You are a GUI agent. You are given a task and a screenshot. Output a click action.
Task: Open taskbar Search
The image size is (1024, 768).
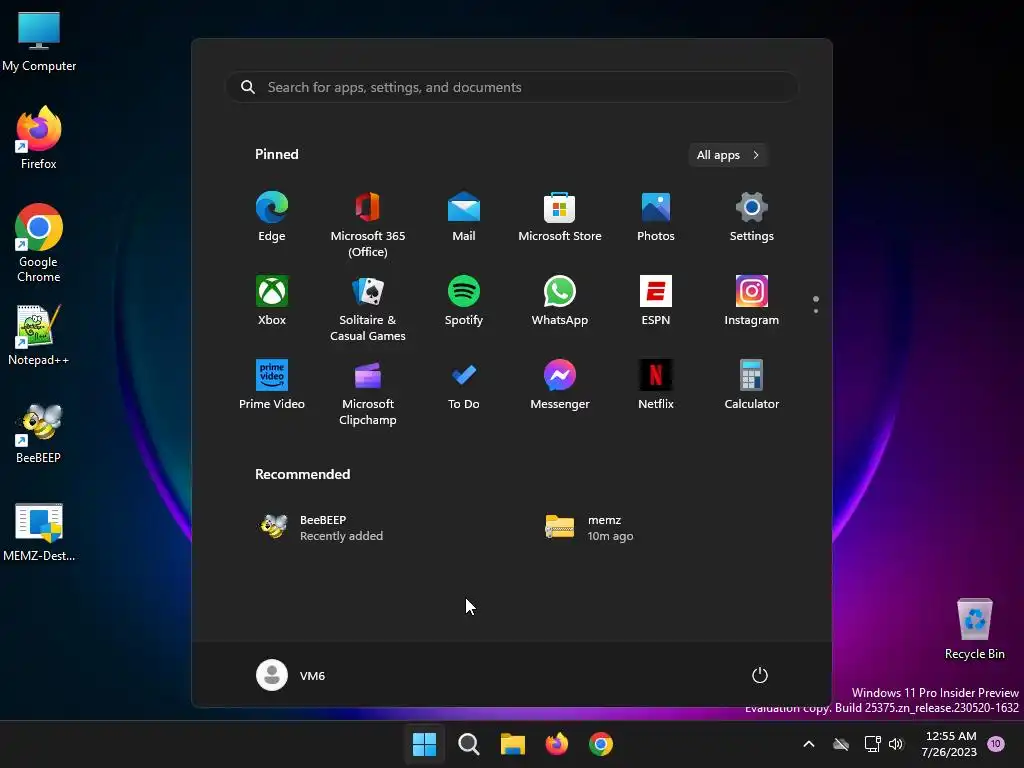tap(468, 744)
